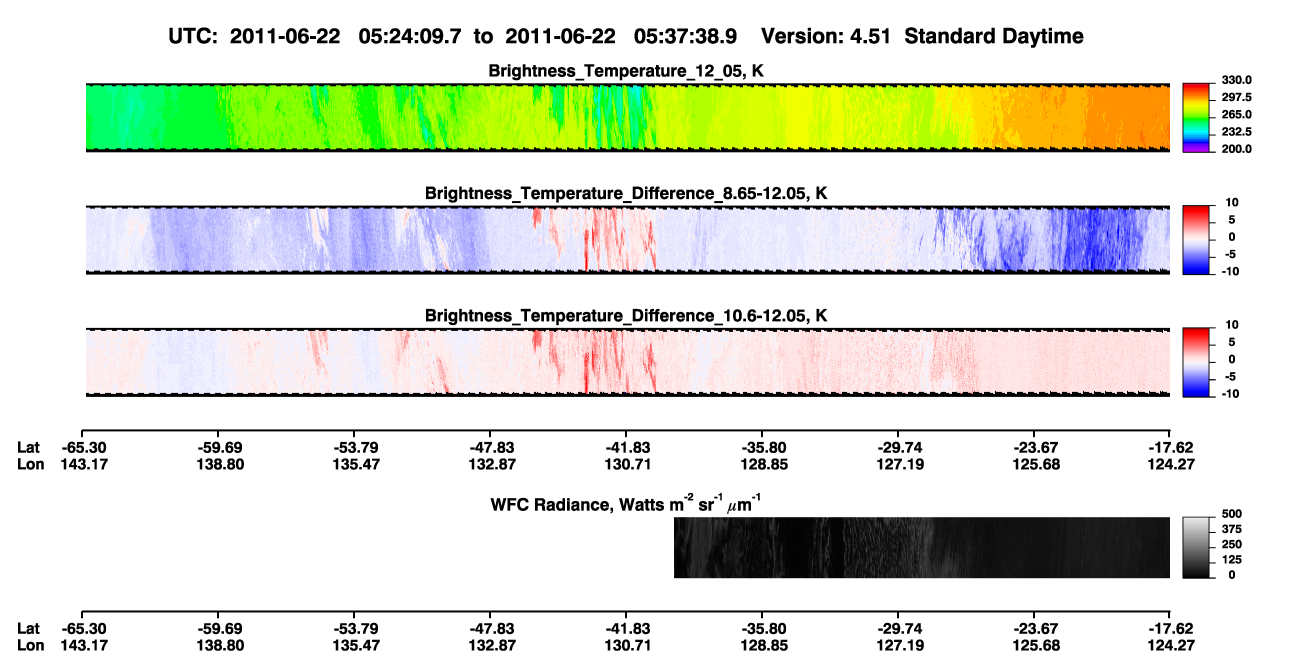Click latitude -47.83 under the temperature difference panels
This screenshot has height=667, width=1300.
491,448
